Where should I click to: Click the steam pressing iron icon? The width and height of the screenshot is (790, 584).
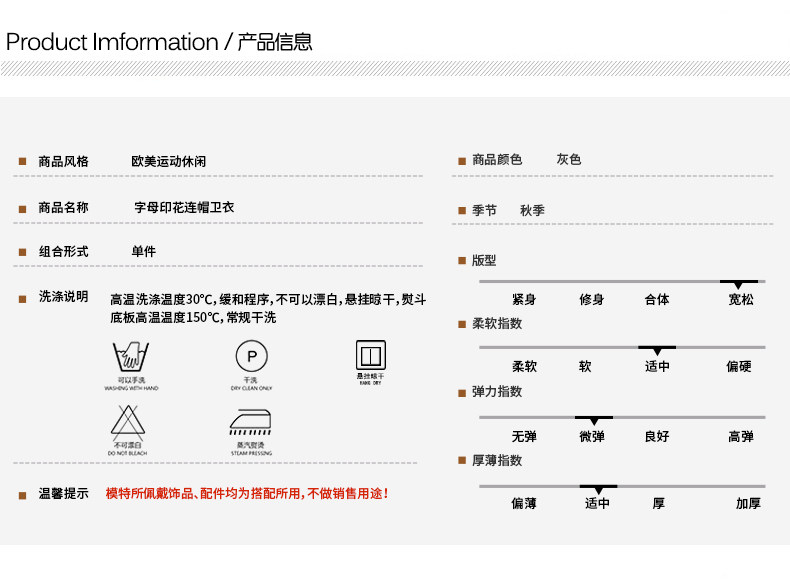250,422
